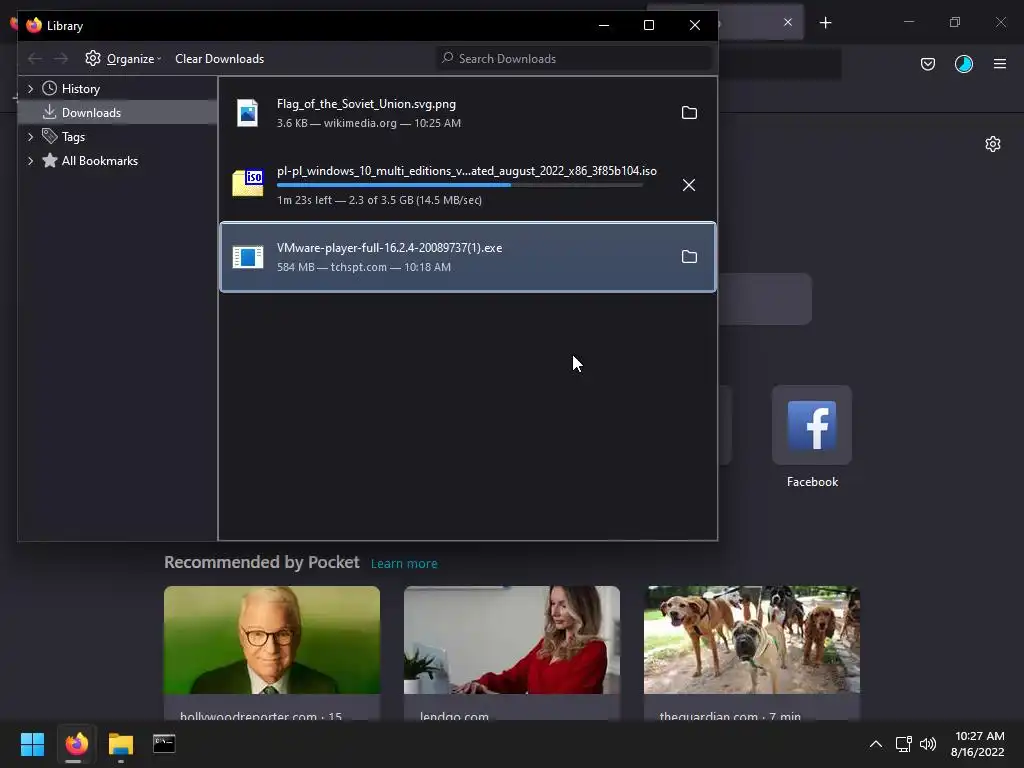Select Tags in the sidebar
The image size is (1024, 768).
[x=73, y=137]
